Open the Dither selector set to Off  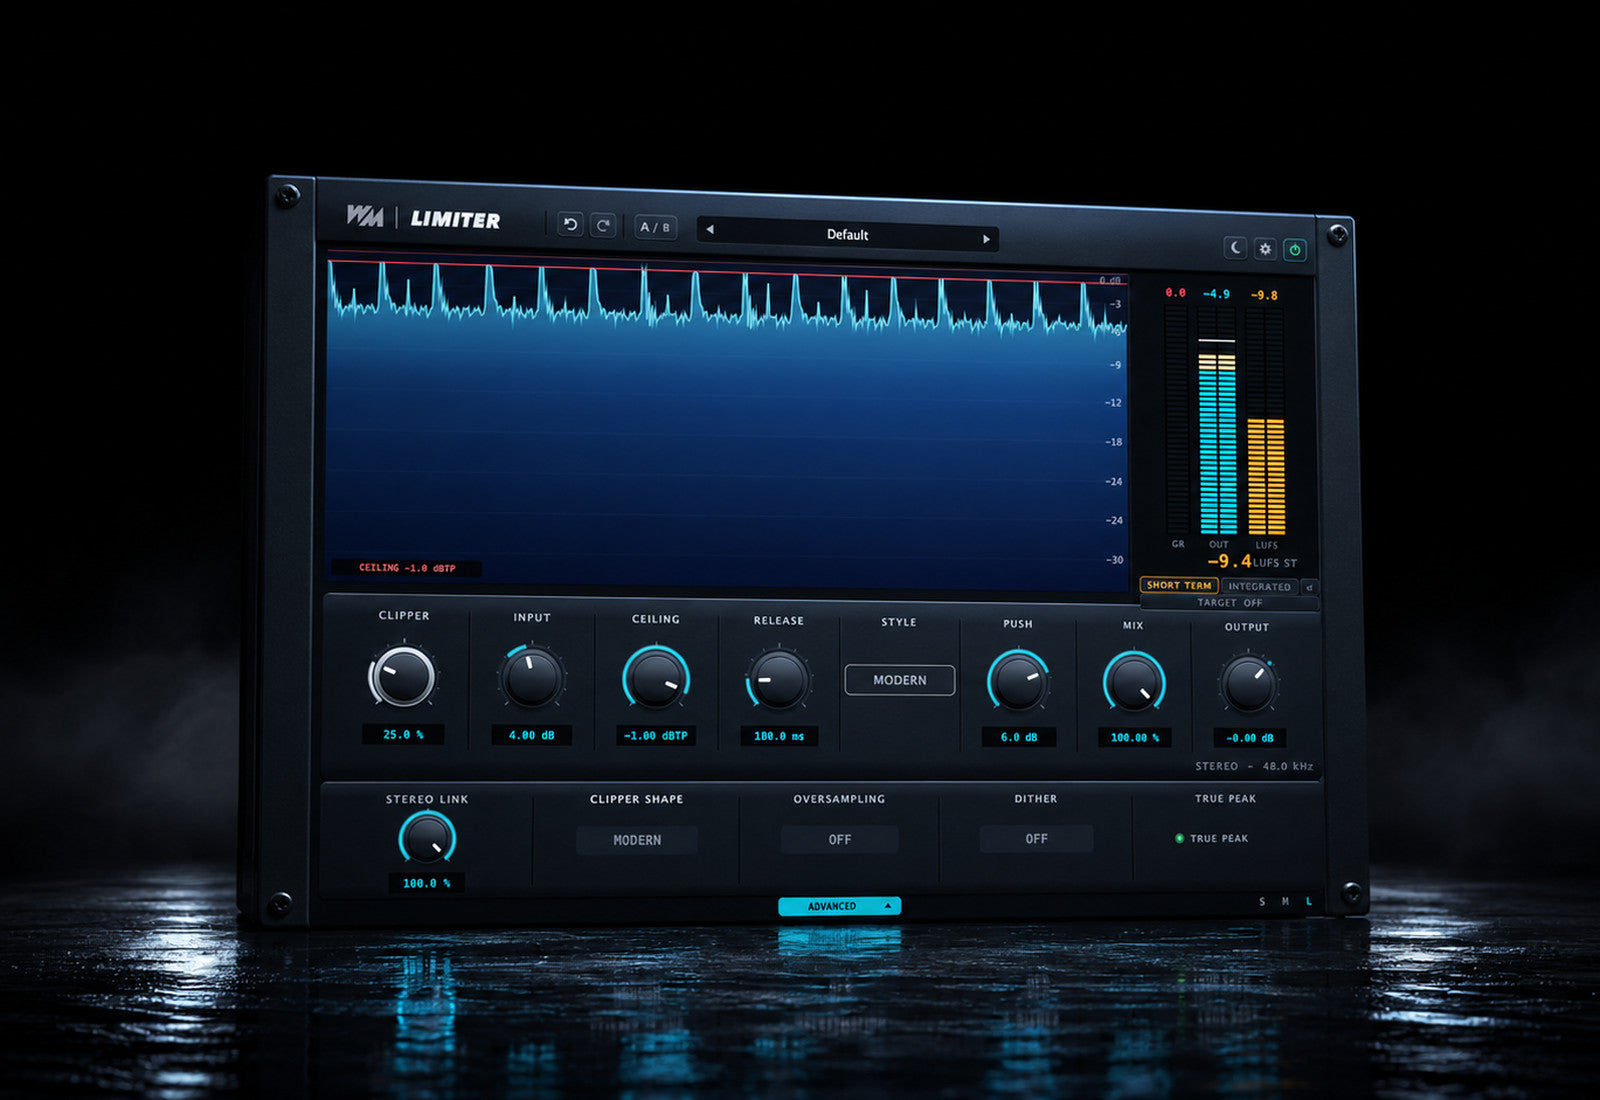click(x=1036, y=839)
